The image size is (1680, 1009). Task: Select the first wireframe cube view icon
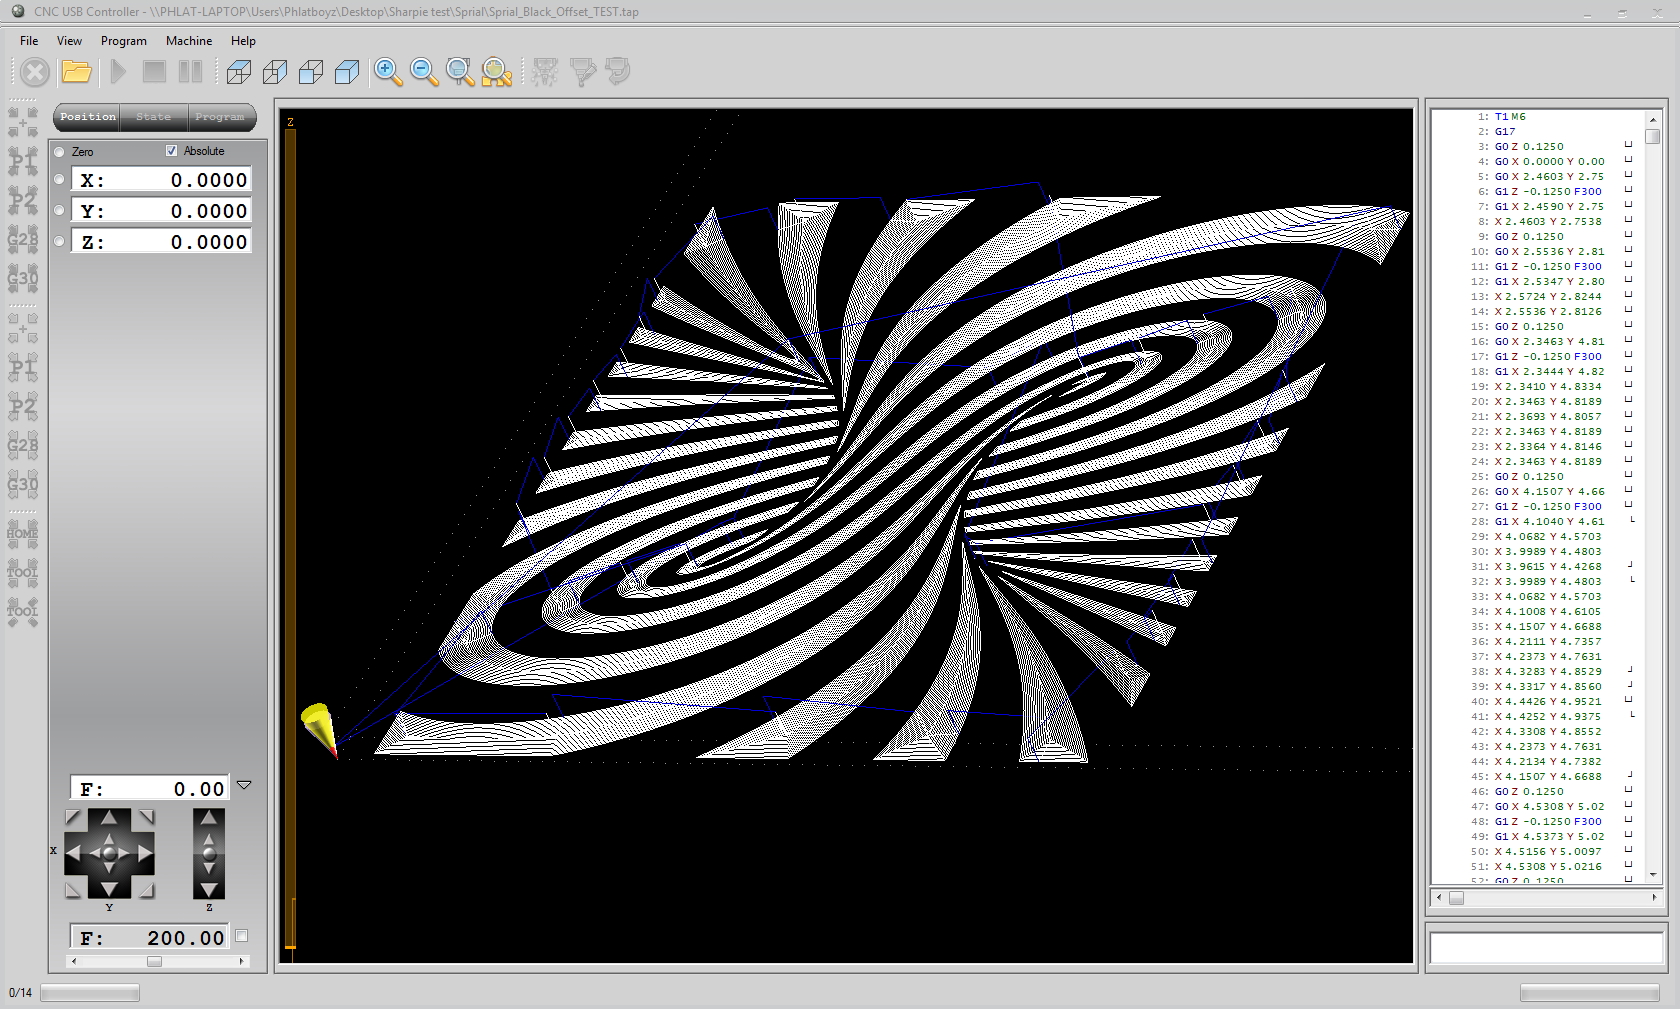pyautogui.click(x=239, y=72)
